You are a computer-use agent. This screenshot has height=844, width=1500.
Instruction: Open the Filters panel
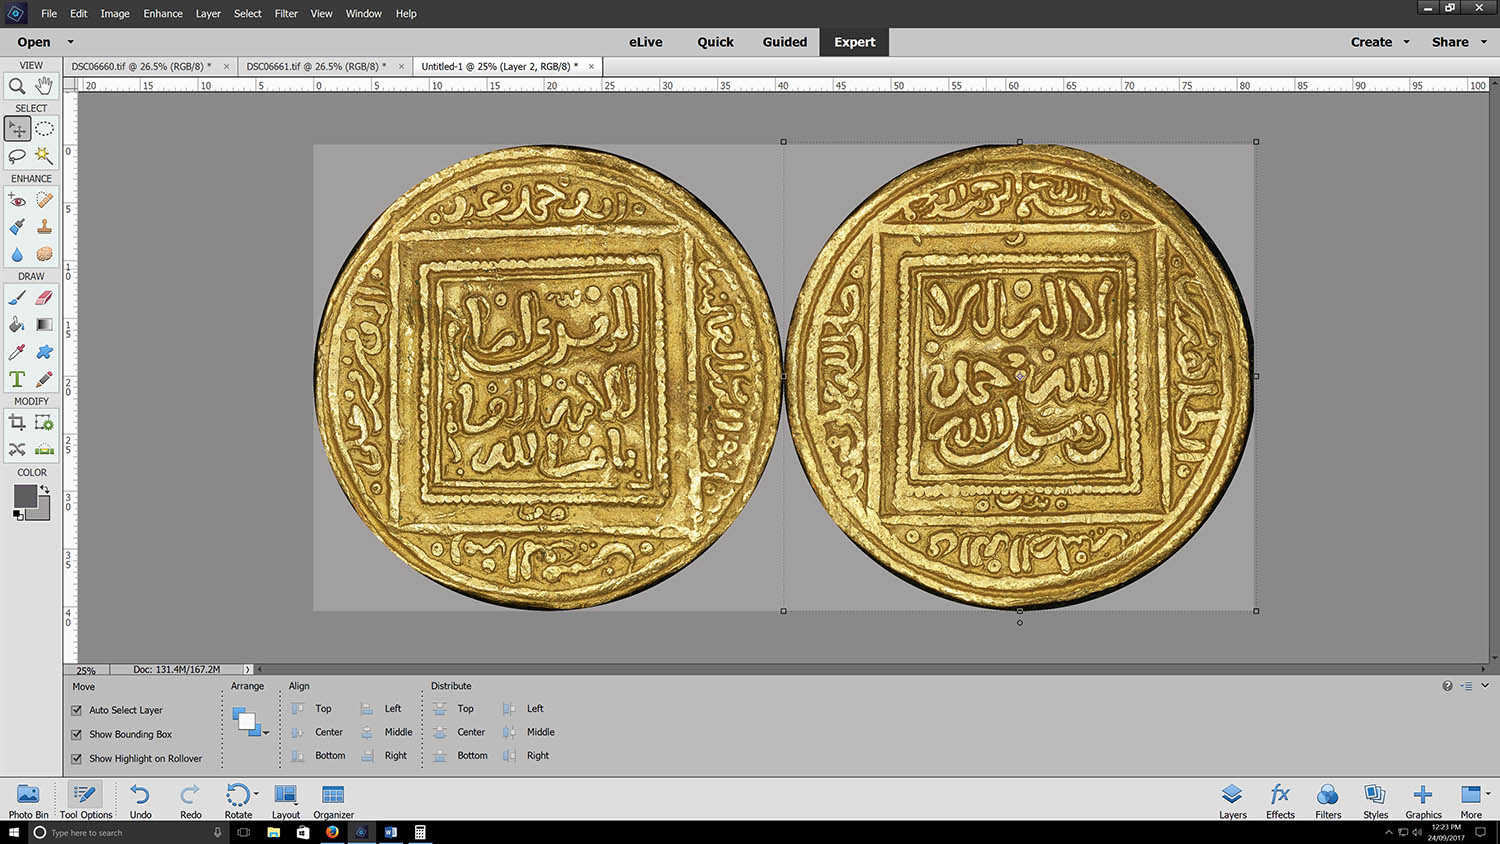click(x=1328, y=800)
